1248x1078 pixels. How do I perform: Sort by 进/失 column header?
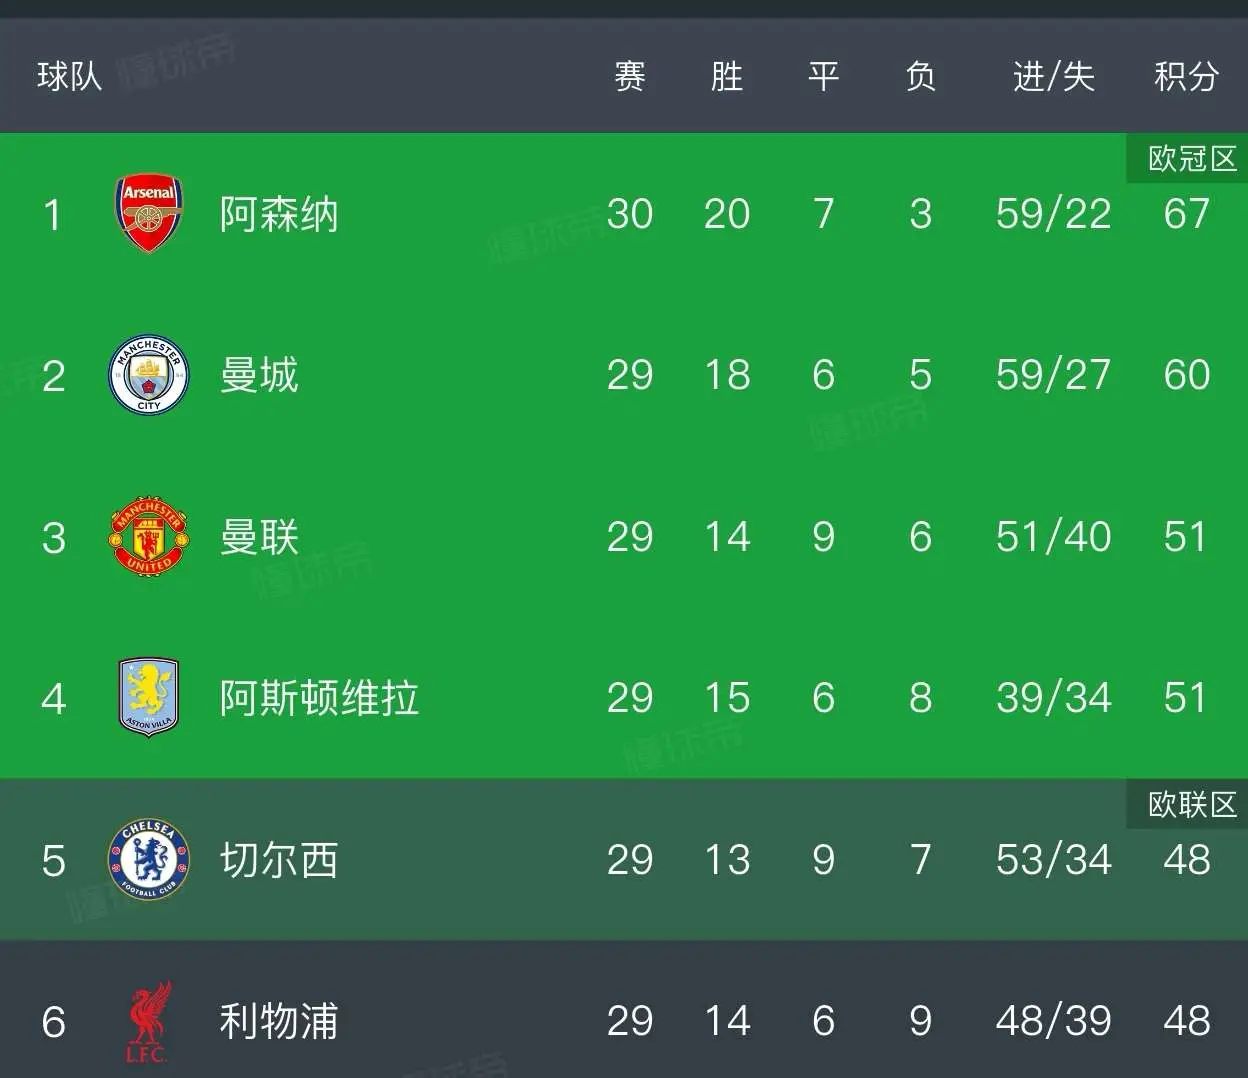1054,76
